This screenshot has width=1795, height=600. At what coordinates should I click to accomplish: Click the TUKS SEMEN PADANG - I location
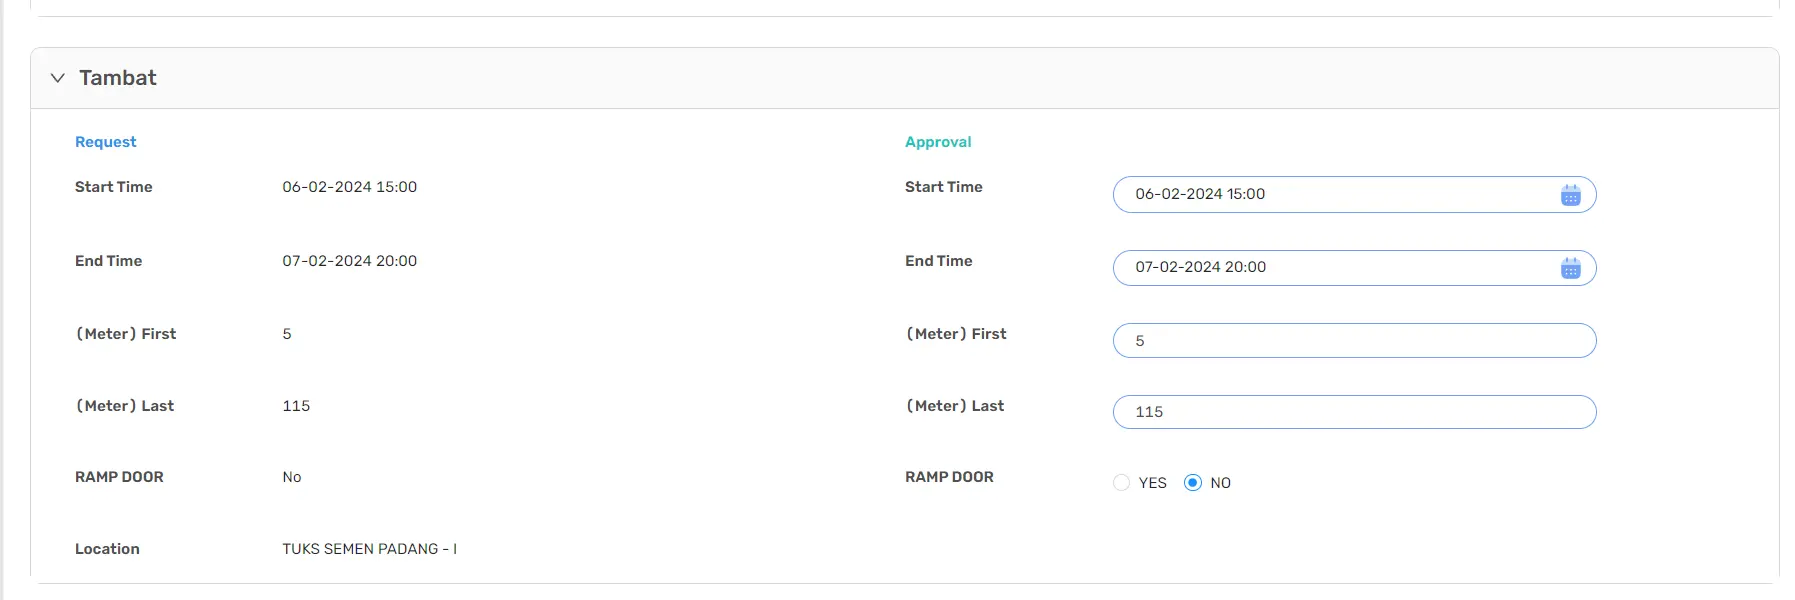(x=369, y=549)
